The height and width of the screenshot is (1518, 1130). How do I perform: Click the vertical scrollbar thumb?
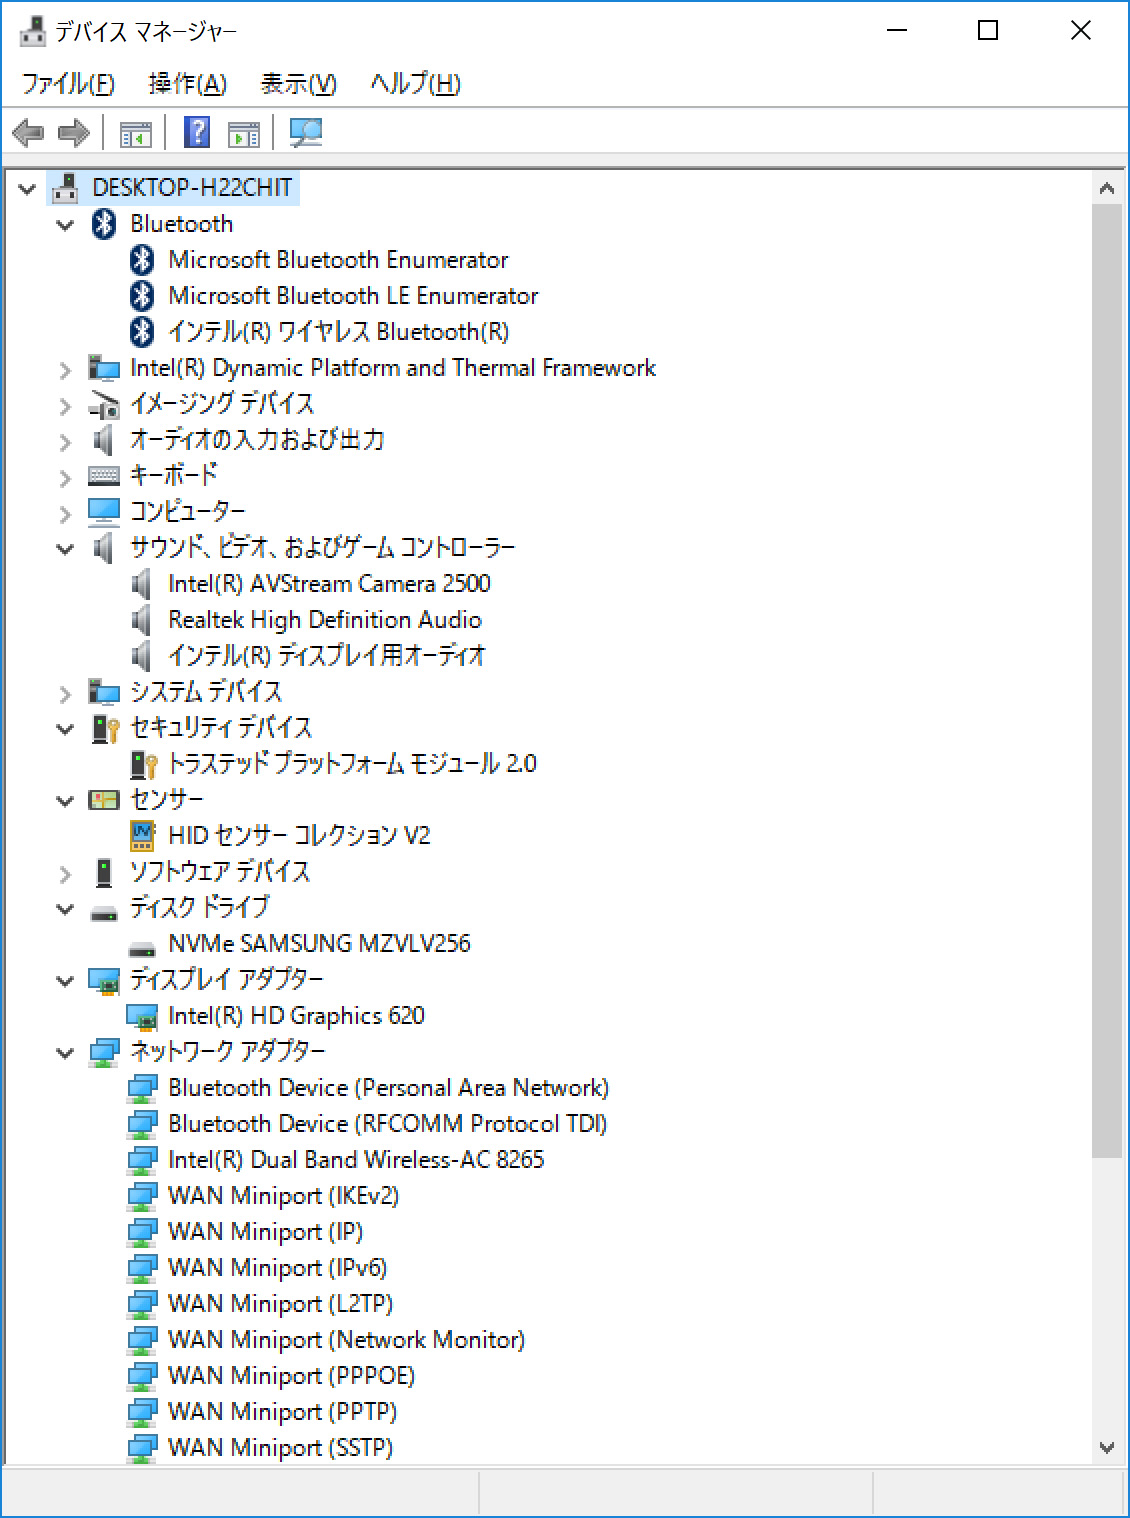1107,680
